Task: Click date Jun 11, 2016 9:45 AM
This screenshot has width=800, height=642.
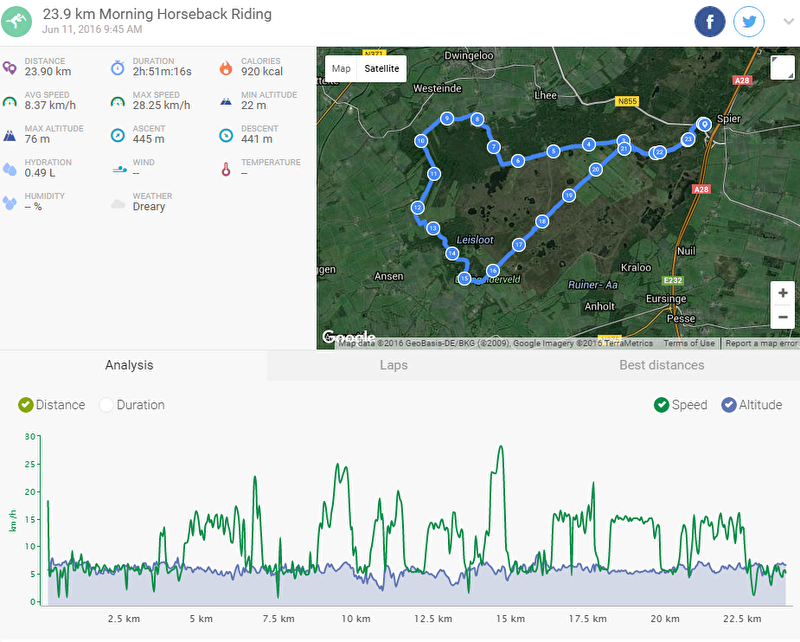Action: coord(92,30)
